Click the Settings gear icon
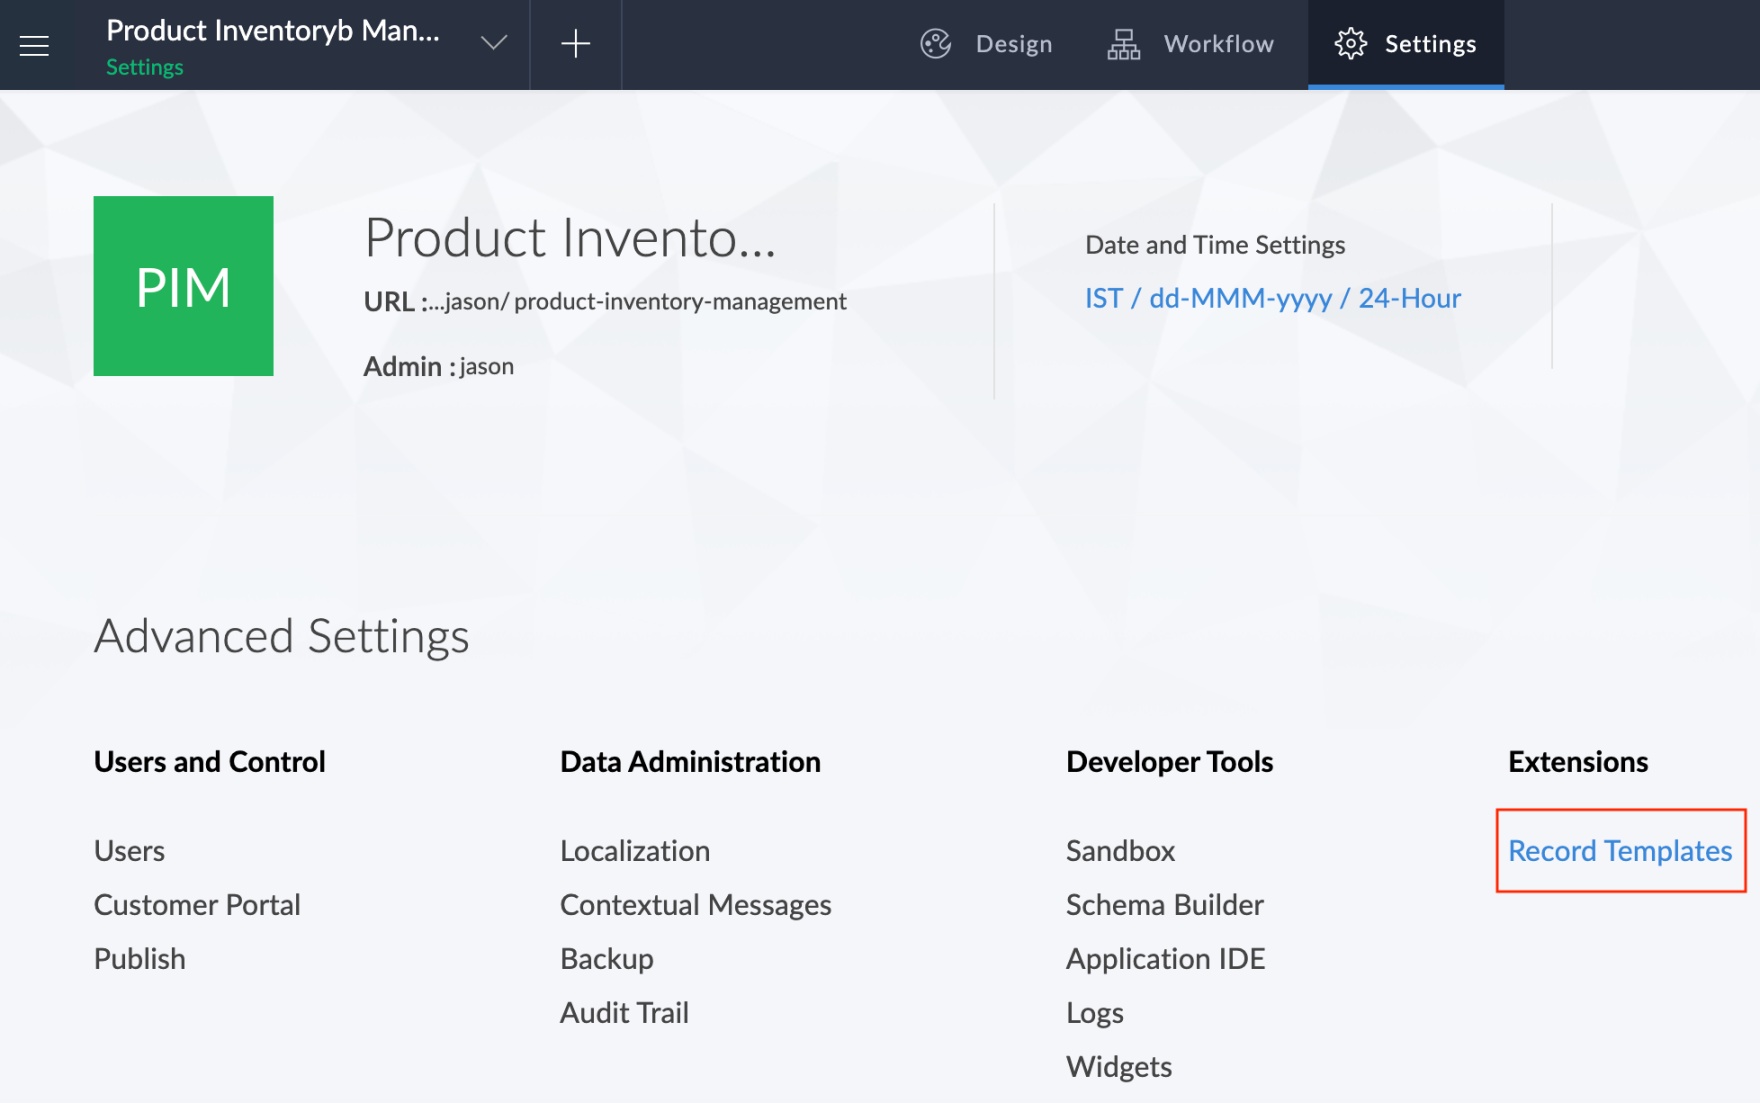This screenshot has height=1103, width=1760. tap(1350, 44)
